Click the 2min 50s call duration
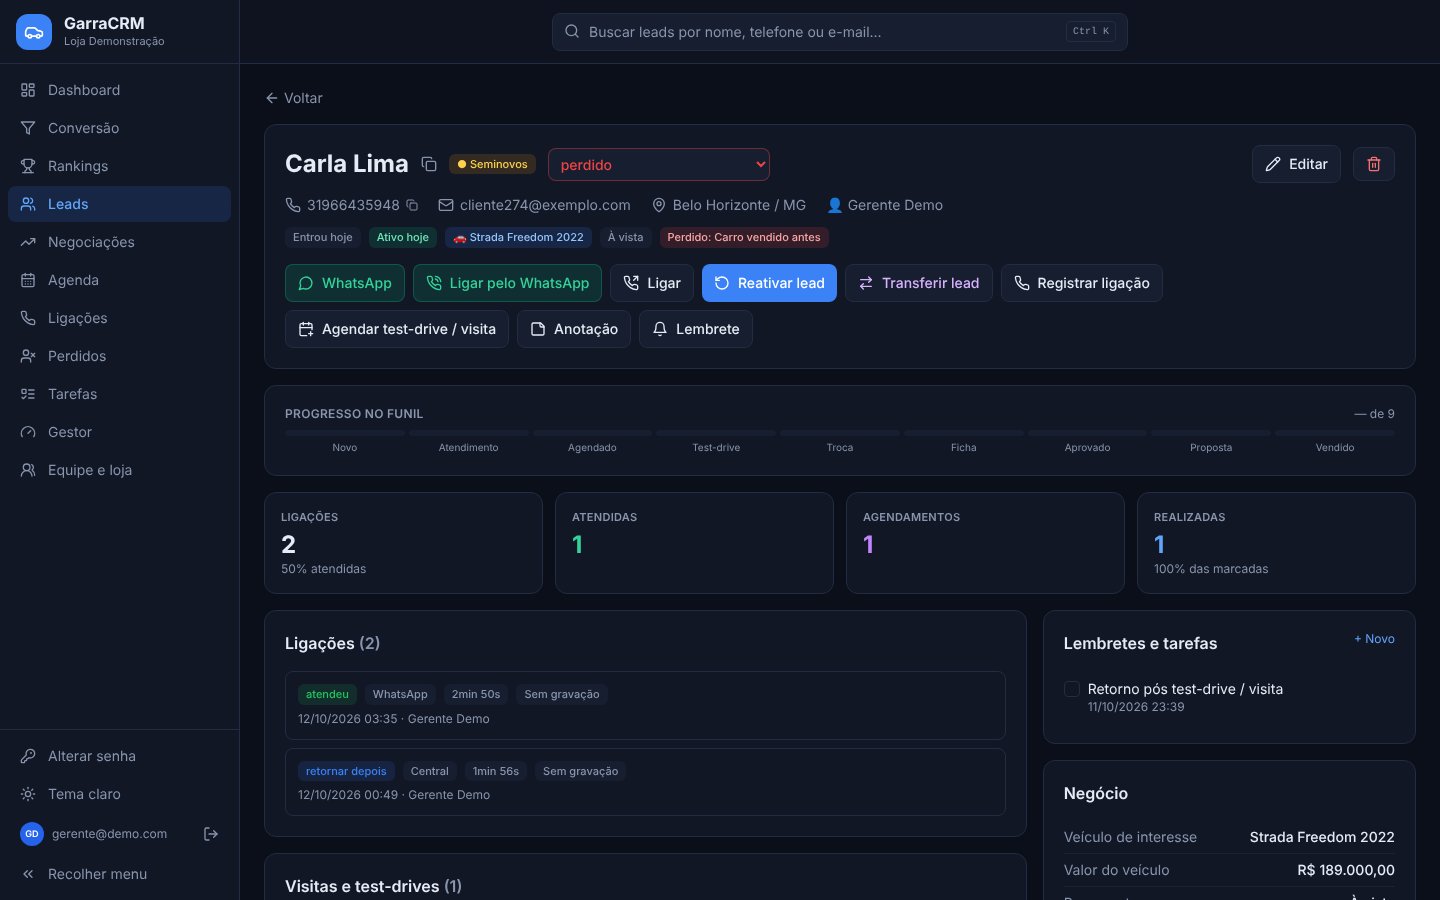The width and height of the screenshot is (1440, 900). point(476,694)
